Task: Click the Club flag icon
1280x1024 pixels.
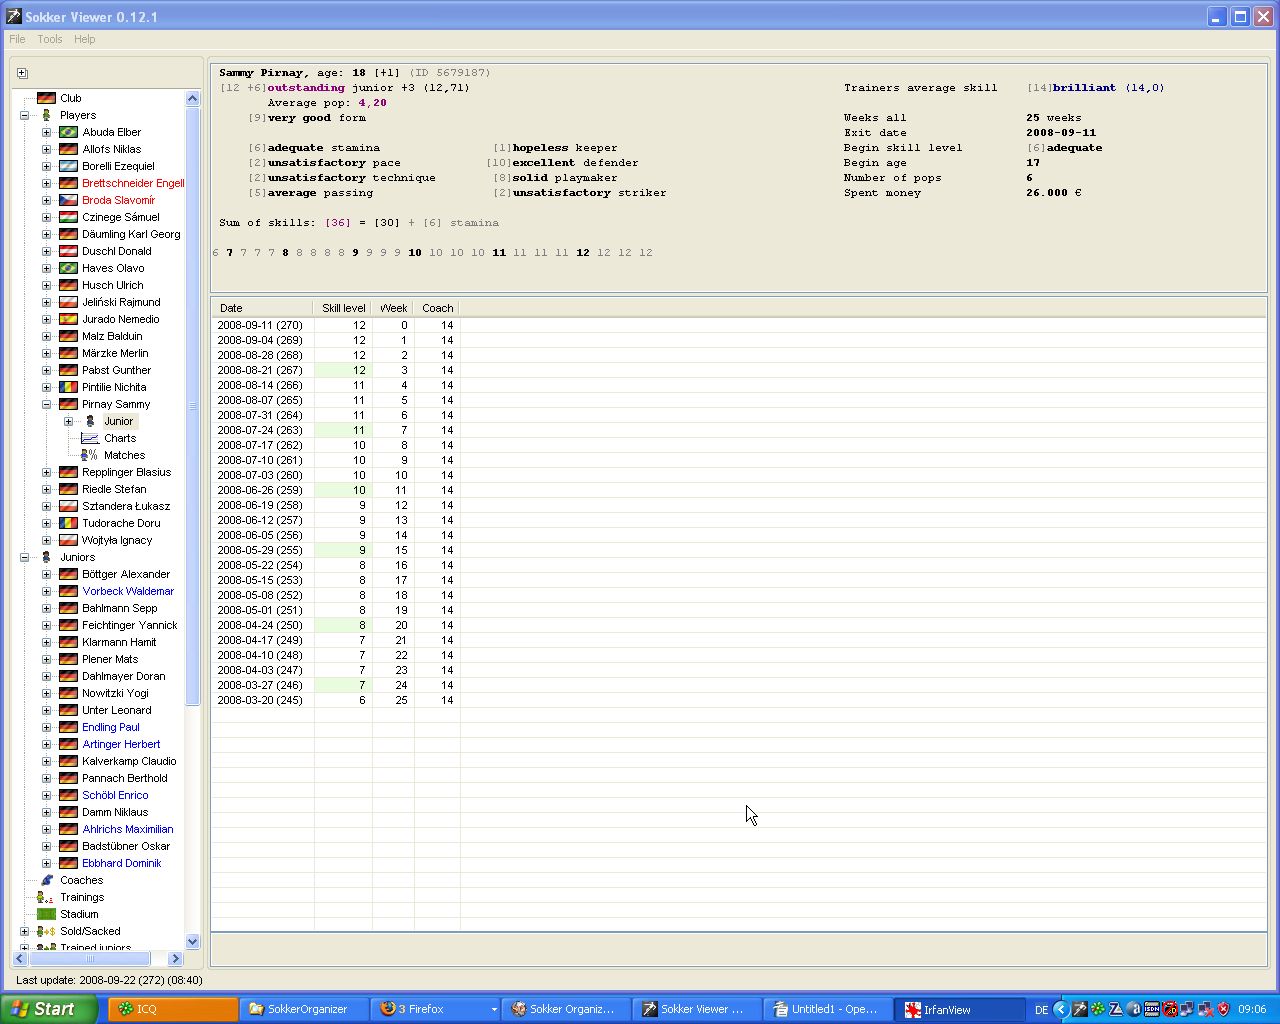Action: [x=46, y=98]
